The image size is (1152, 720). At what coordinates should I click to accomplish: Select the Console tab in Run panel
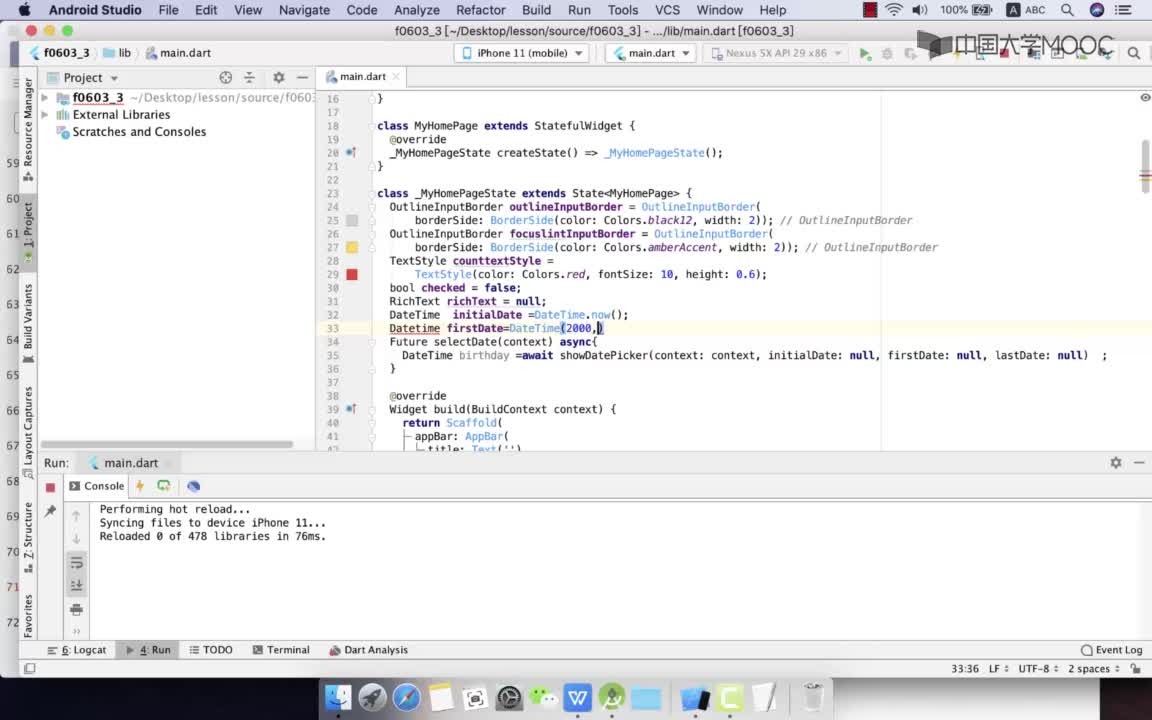96,486
